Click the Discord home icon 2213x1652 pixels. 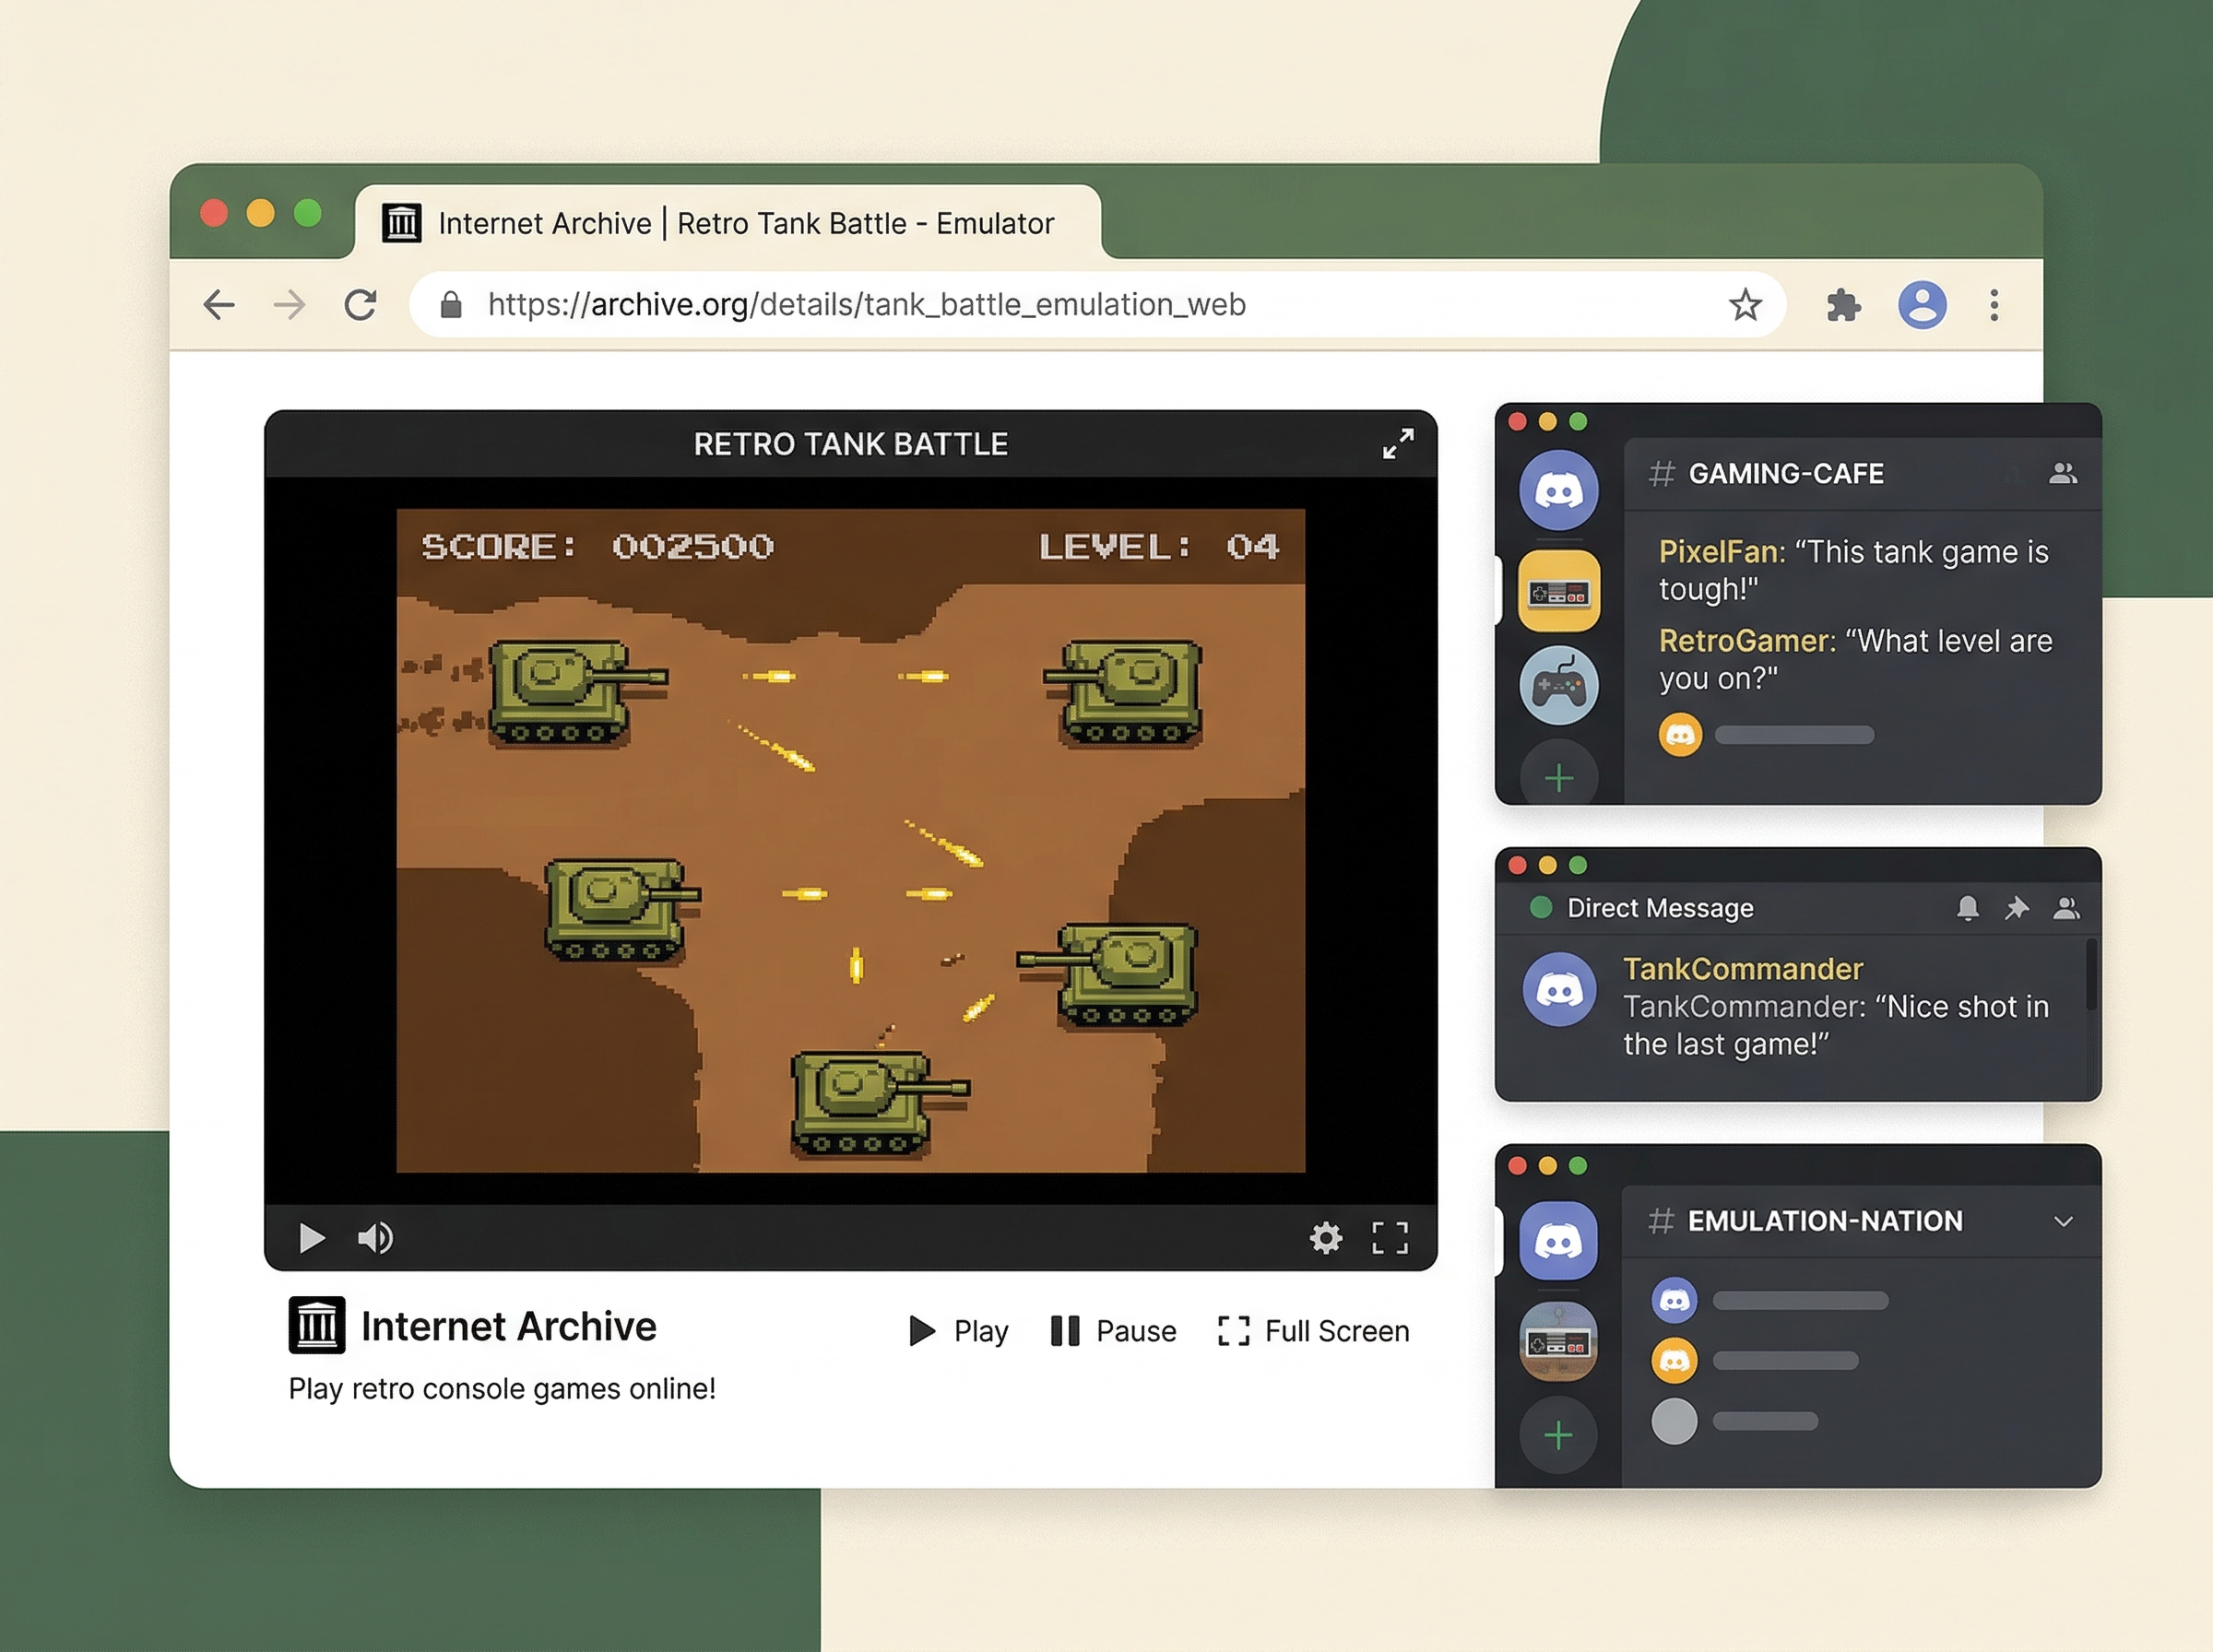pyautogui.click(x=1558, y=488)
